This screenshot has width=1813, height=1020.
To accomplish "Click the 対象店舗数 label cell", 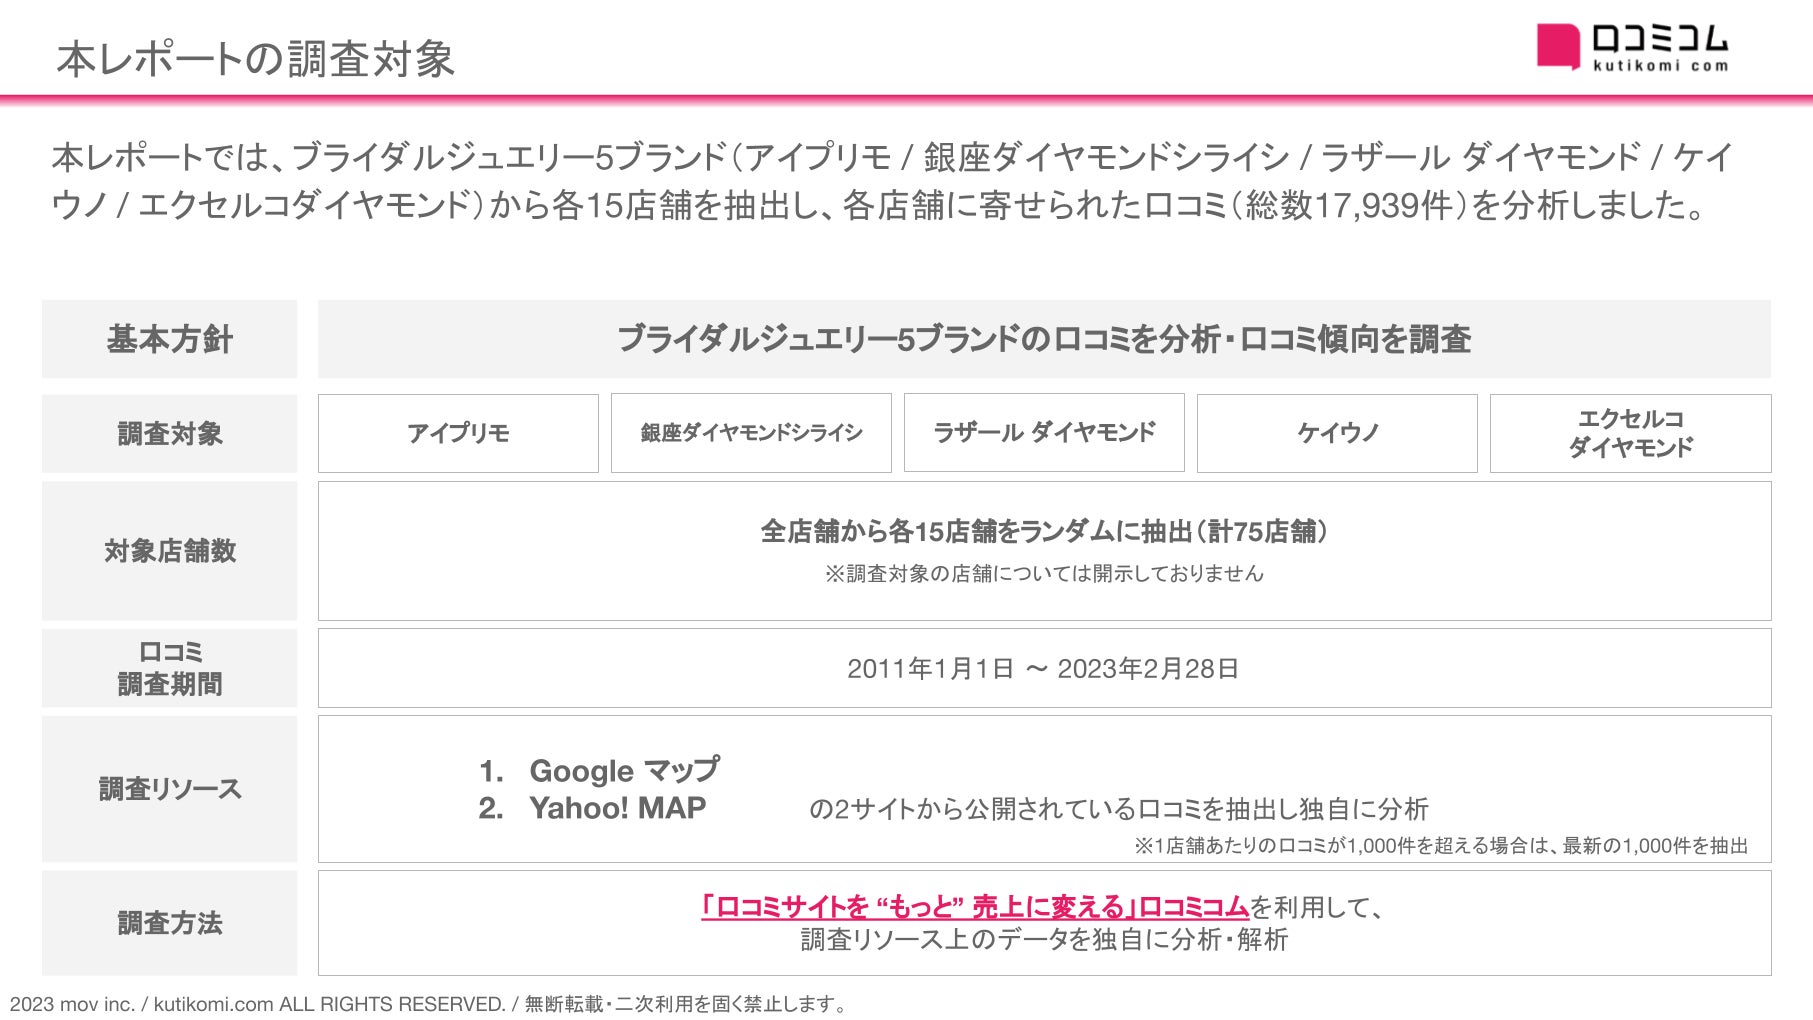I will pyautogui.click(x=170, y=551).
